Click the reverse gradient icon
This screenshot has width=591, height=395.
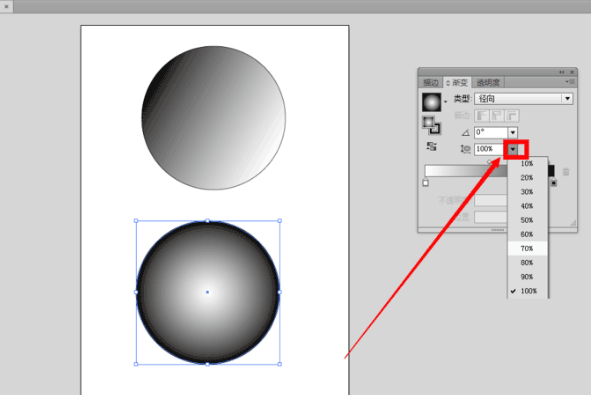point(432,146)
